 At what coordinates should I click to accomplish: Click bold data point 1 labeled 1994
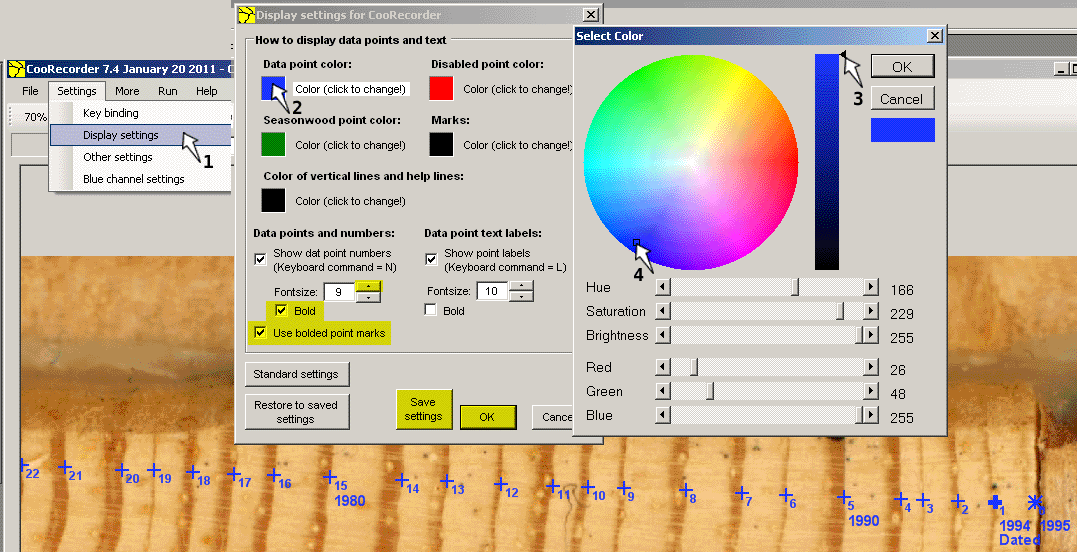click(x=994, y=503)
